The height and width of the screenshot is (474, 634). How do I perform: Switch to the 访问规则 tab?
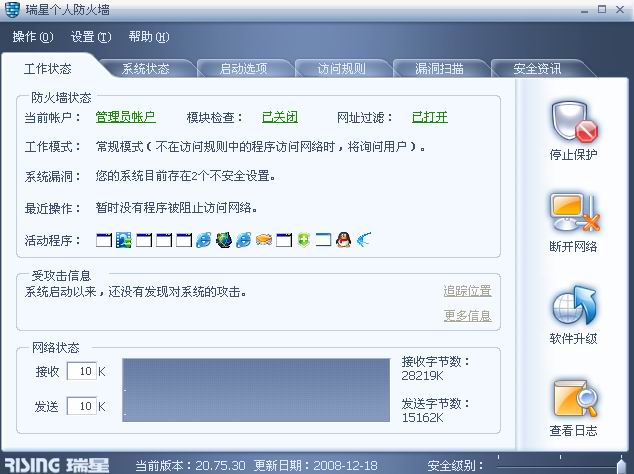point(341,68)
